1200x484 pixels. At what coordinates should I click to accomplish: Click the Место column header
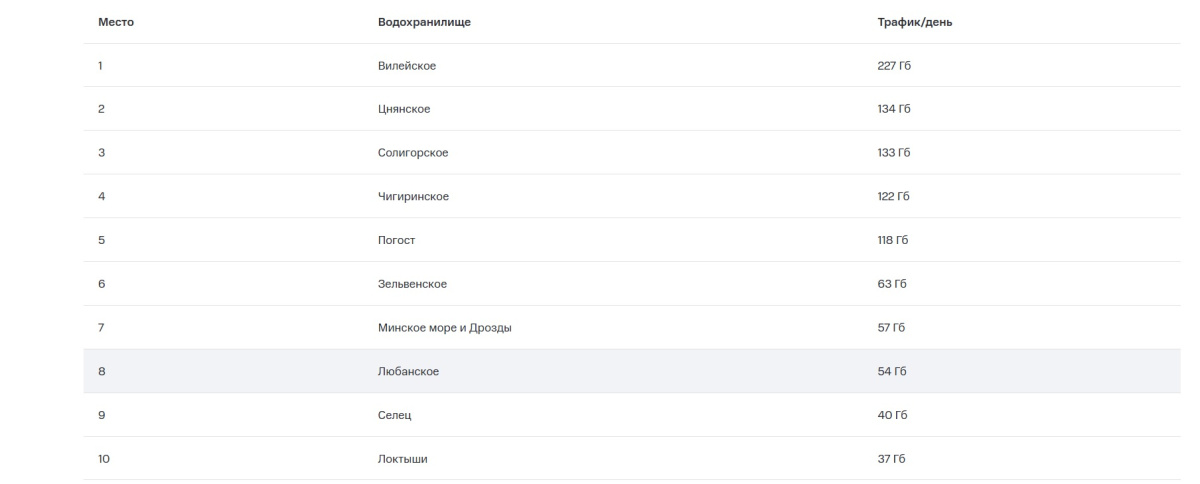click(x=116, y=22)
